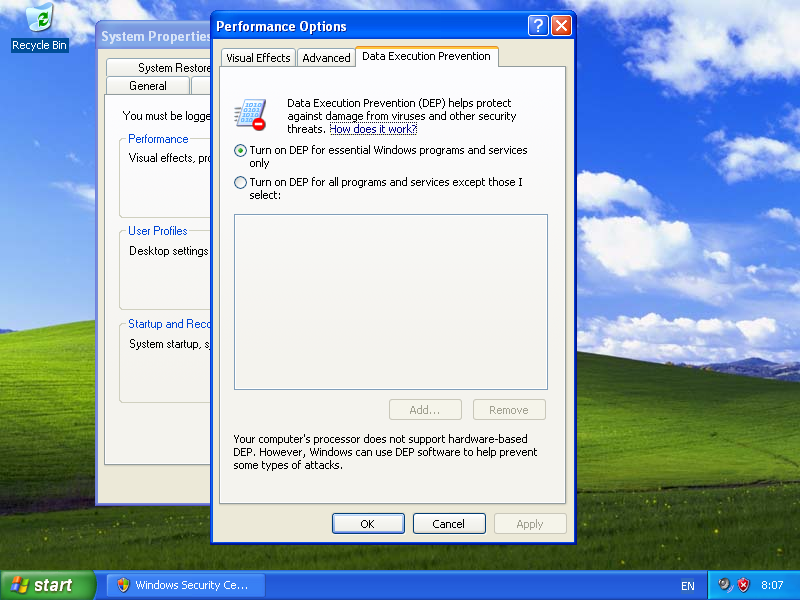Screen dimensions: 800x600
Task: Open the red security shield tray alert
Action: [743, 585]
